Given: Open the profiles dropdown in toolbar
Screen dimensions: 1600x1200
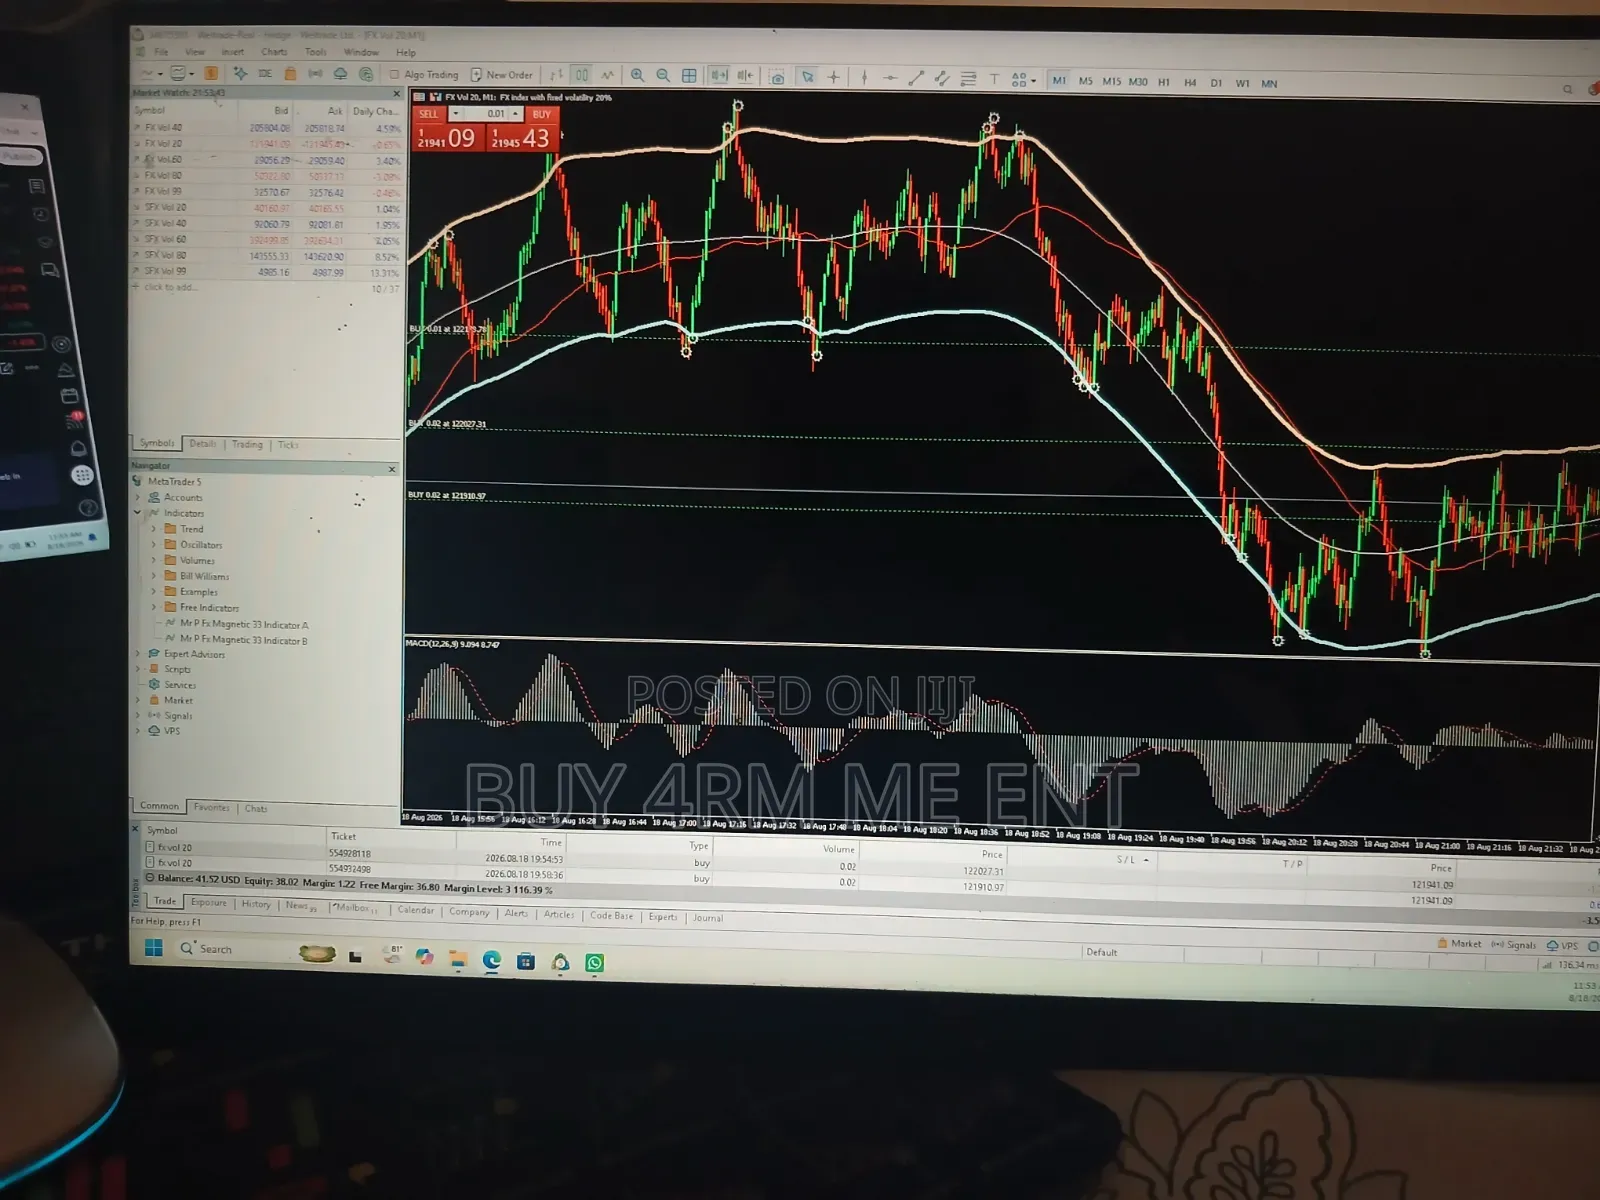Looking at the screenshot, I should pyautogui.click(x=191, y=74).
